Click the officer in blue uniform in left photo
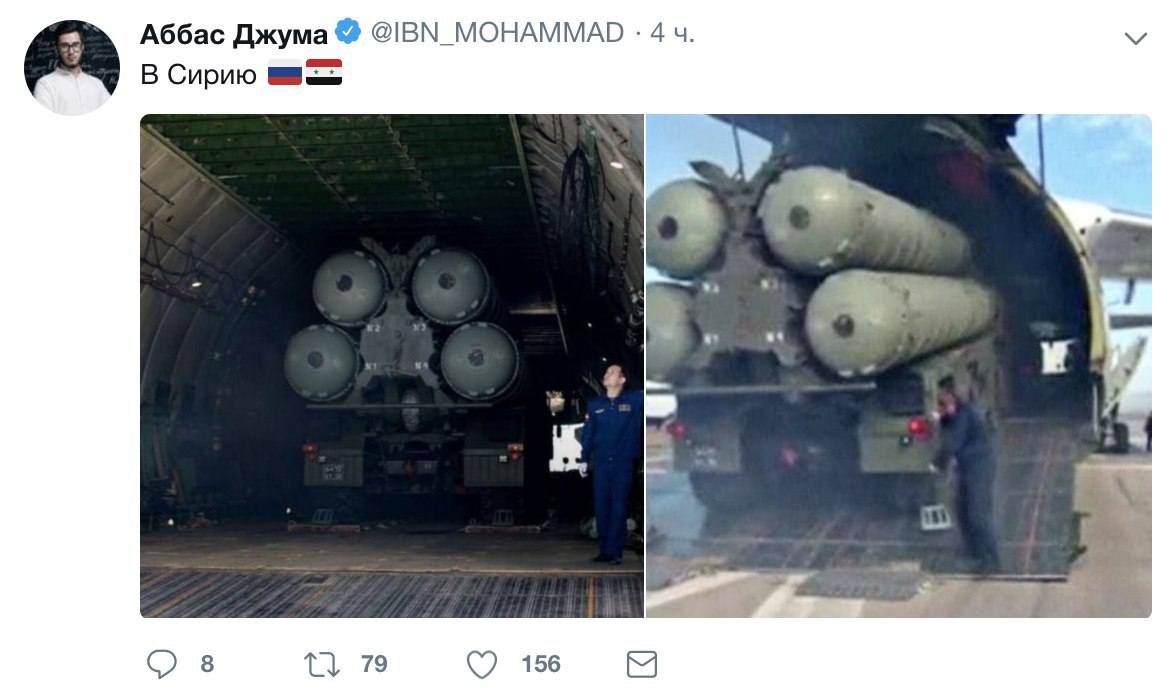This screenshot has width=1174, height=698. tap(611, 464)
